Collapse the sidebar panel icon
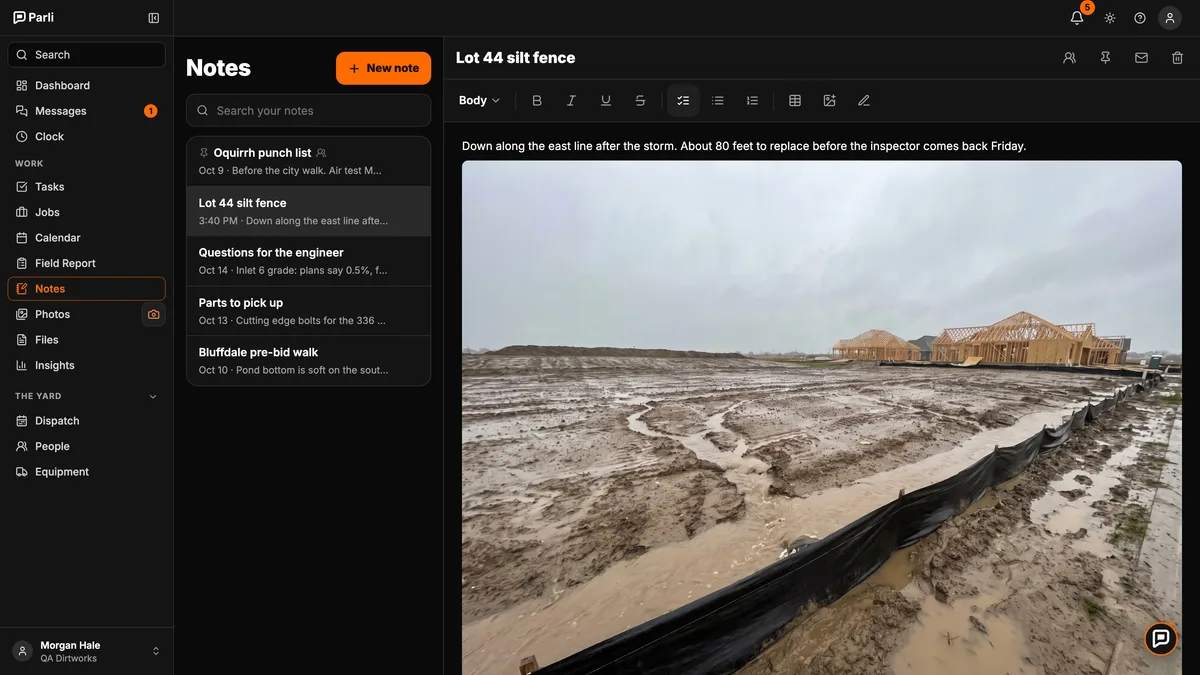This screenshot has height=675, width=1200. pyautogui.click(x=153, y=18)
